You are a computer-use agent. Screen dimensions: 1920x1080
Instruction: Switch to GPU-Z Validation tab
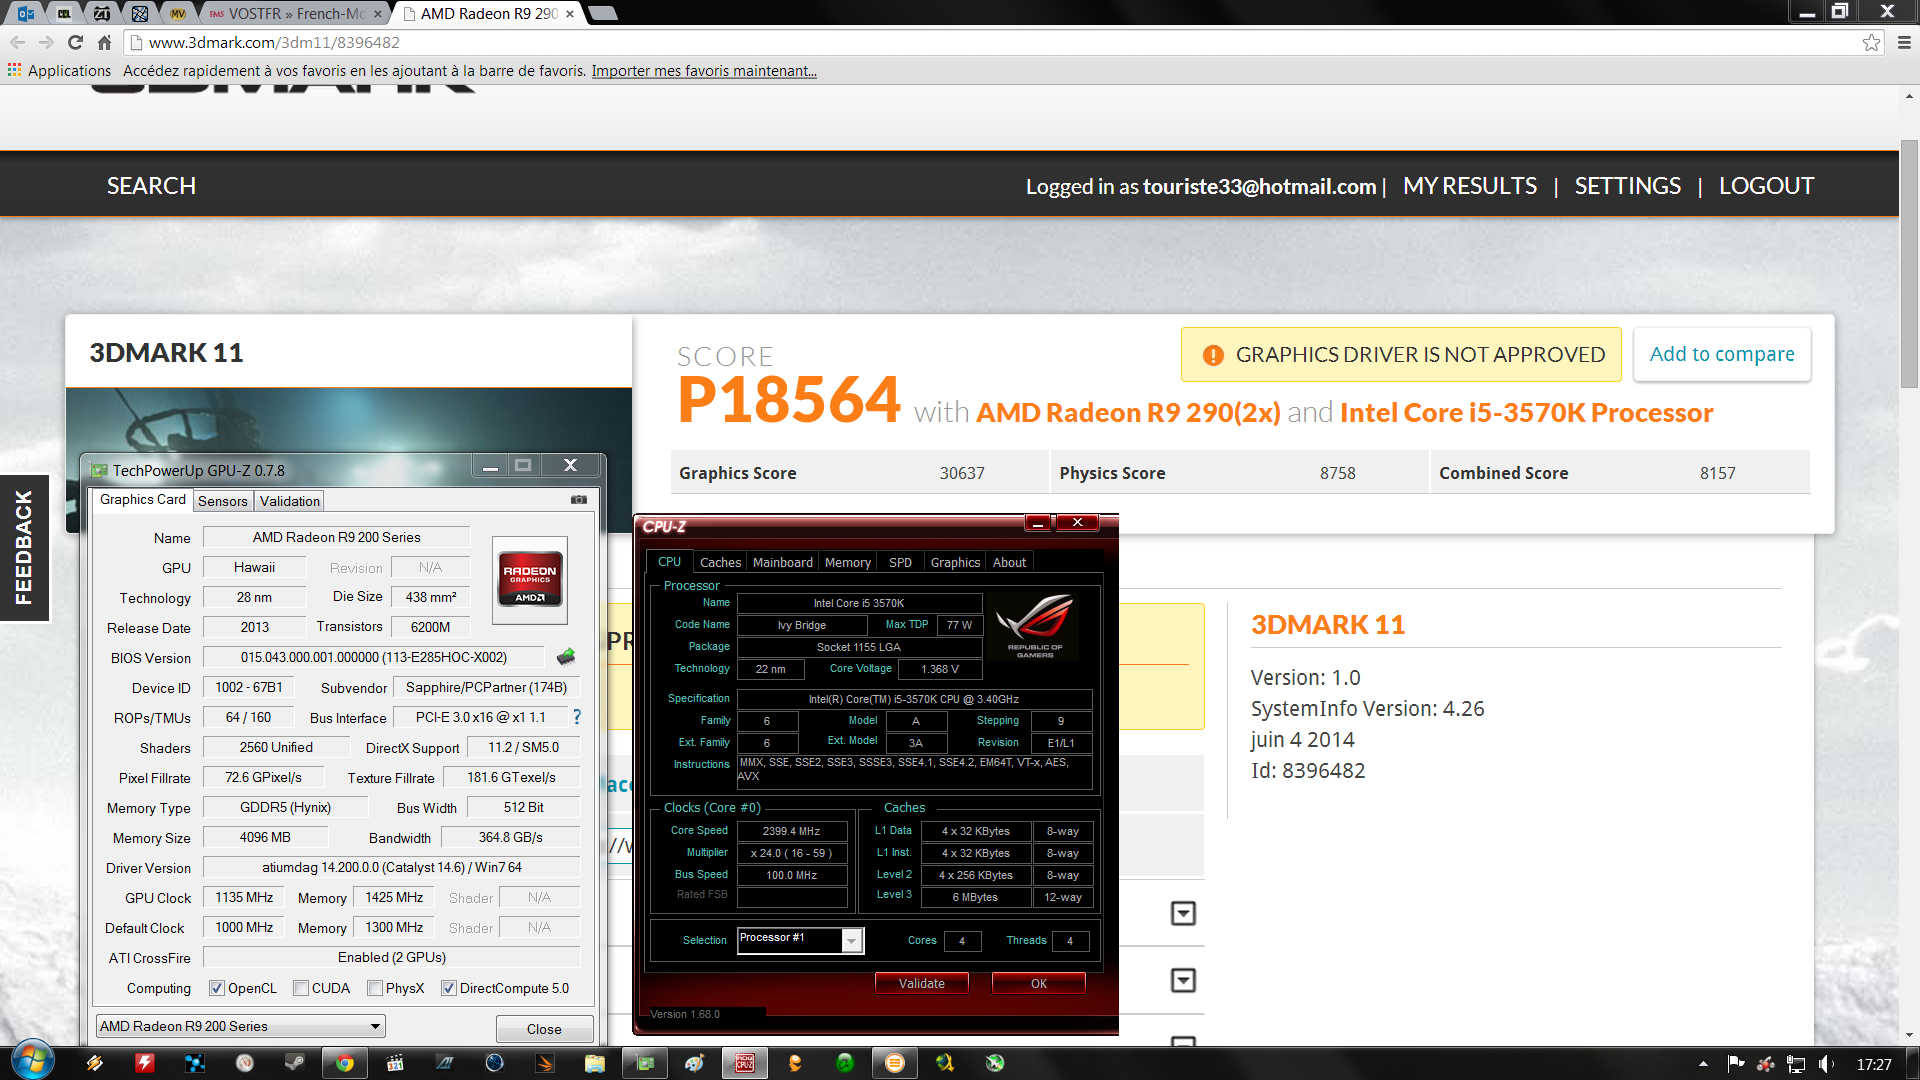click(x=290, y=501)
